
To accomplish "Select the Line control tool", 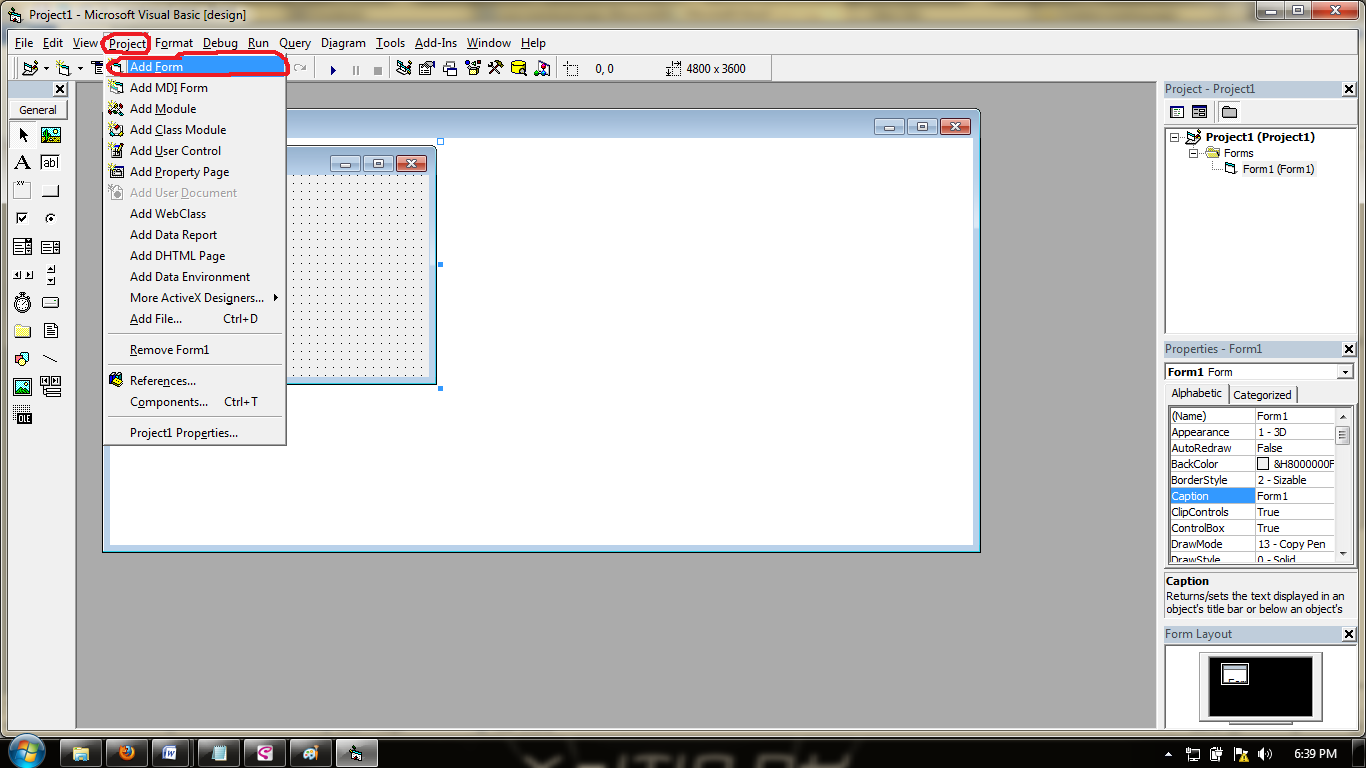I will (51, 359).
